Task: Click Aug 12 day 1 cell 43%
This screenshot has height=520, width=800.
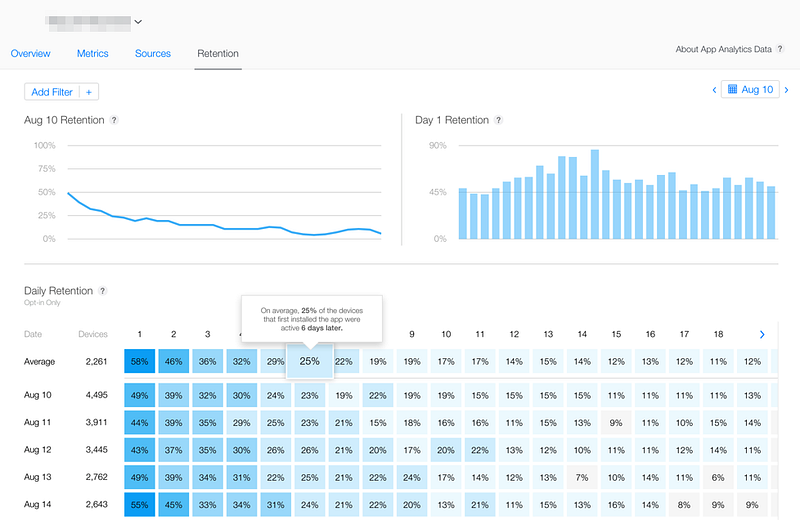Action: (140, 450)
